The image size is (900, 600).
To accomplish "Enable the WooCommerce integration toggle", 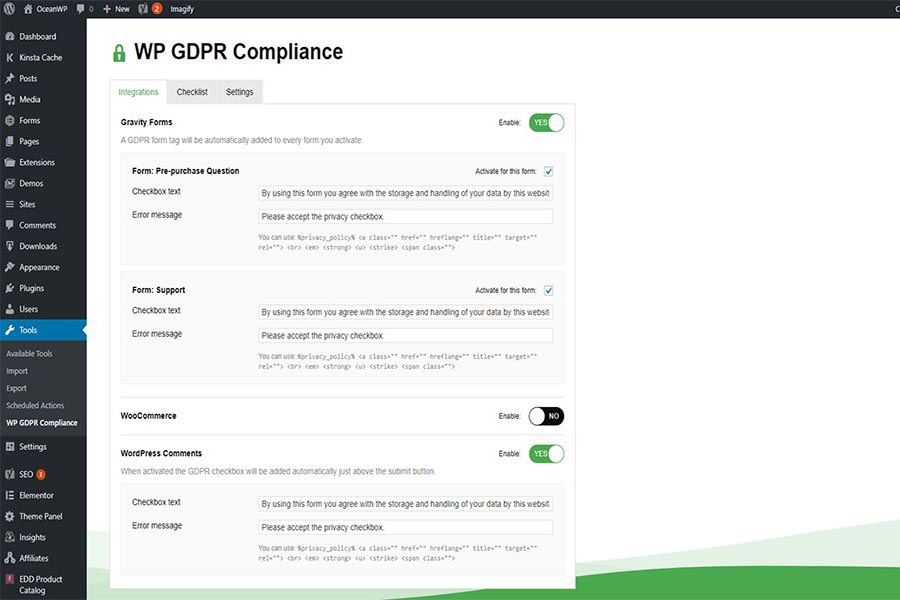I will [546, 416].
